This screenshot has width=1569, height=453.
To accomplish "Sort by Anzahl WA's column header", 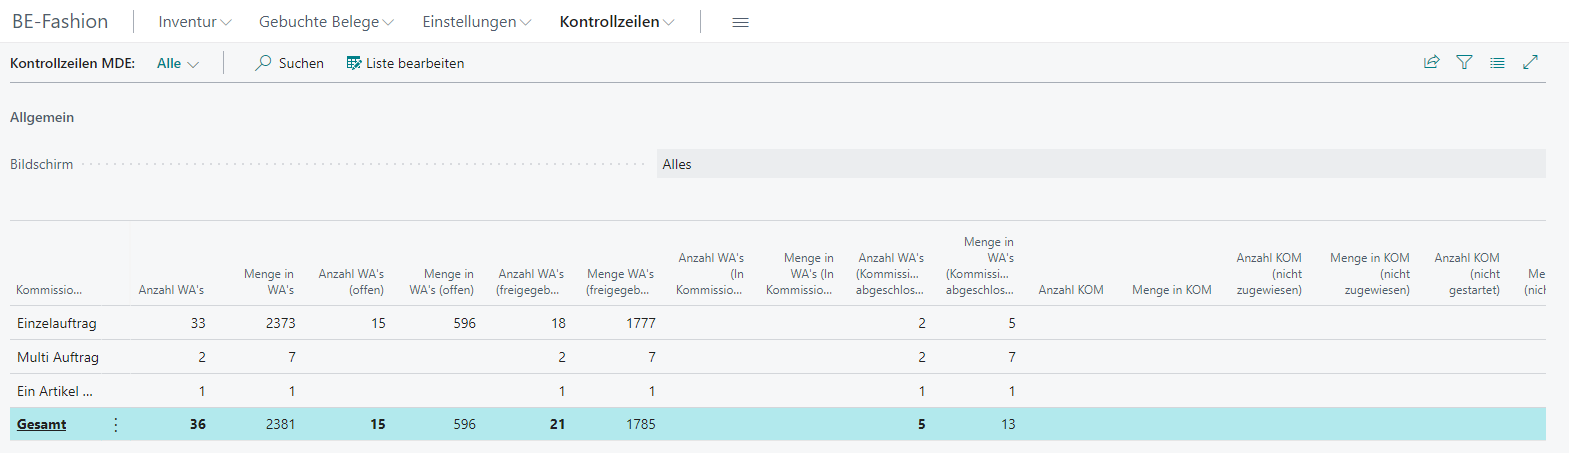I will pyautogui.click(x=171, y=290).
